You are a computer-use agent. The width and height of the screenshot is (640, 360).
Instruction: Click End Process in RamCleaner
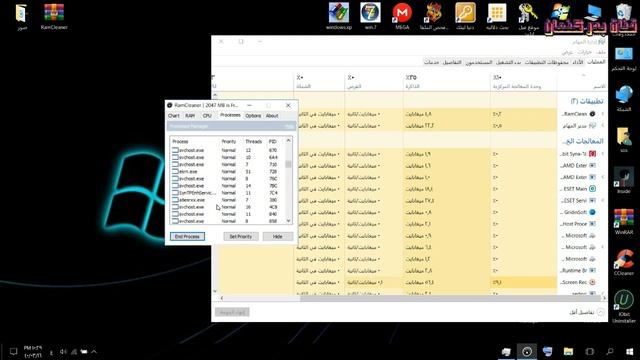[x=187, y=237]
